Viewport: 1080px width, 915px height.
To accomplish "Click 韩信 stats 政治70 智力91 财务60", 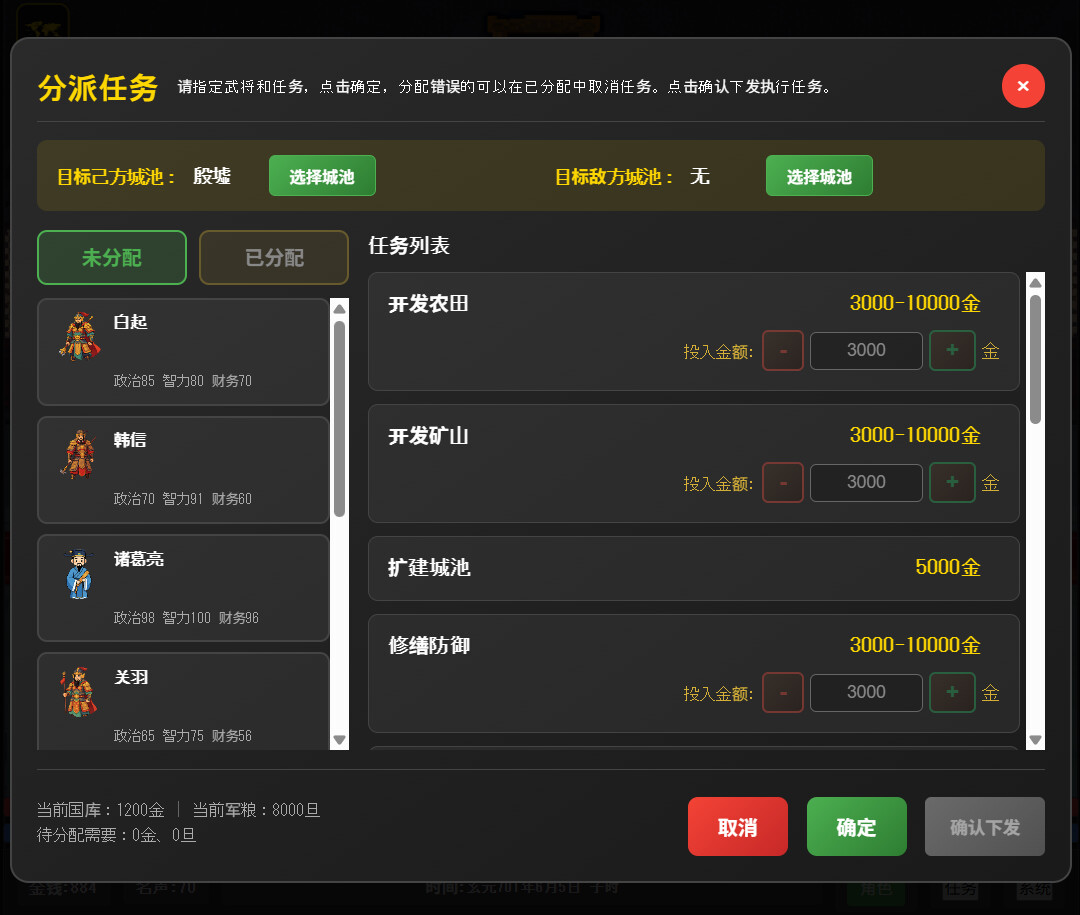I will tap(183, 499).
